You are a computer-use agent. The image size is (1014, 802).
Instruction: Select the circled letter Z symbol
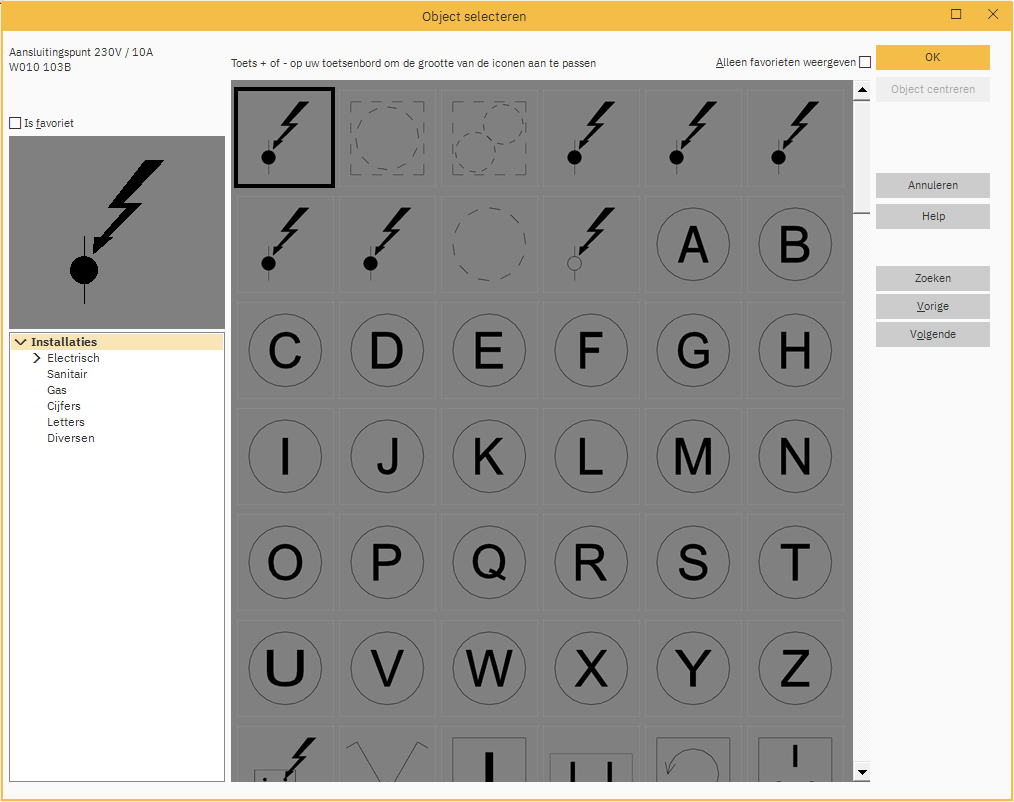[794, 667]
